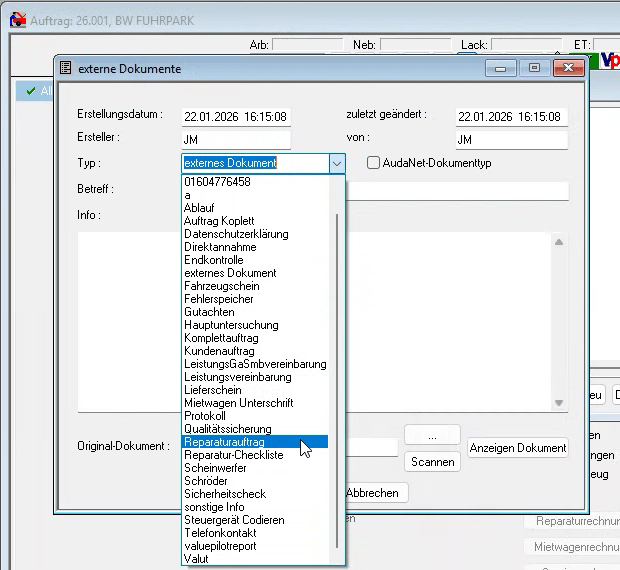
Task: Collapse the Typ dropdown arrow
Action: tap(336, 163)
